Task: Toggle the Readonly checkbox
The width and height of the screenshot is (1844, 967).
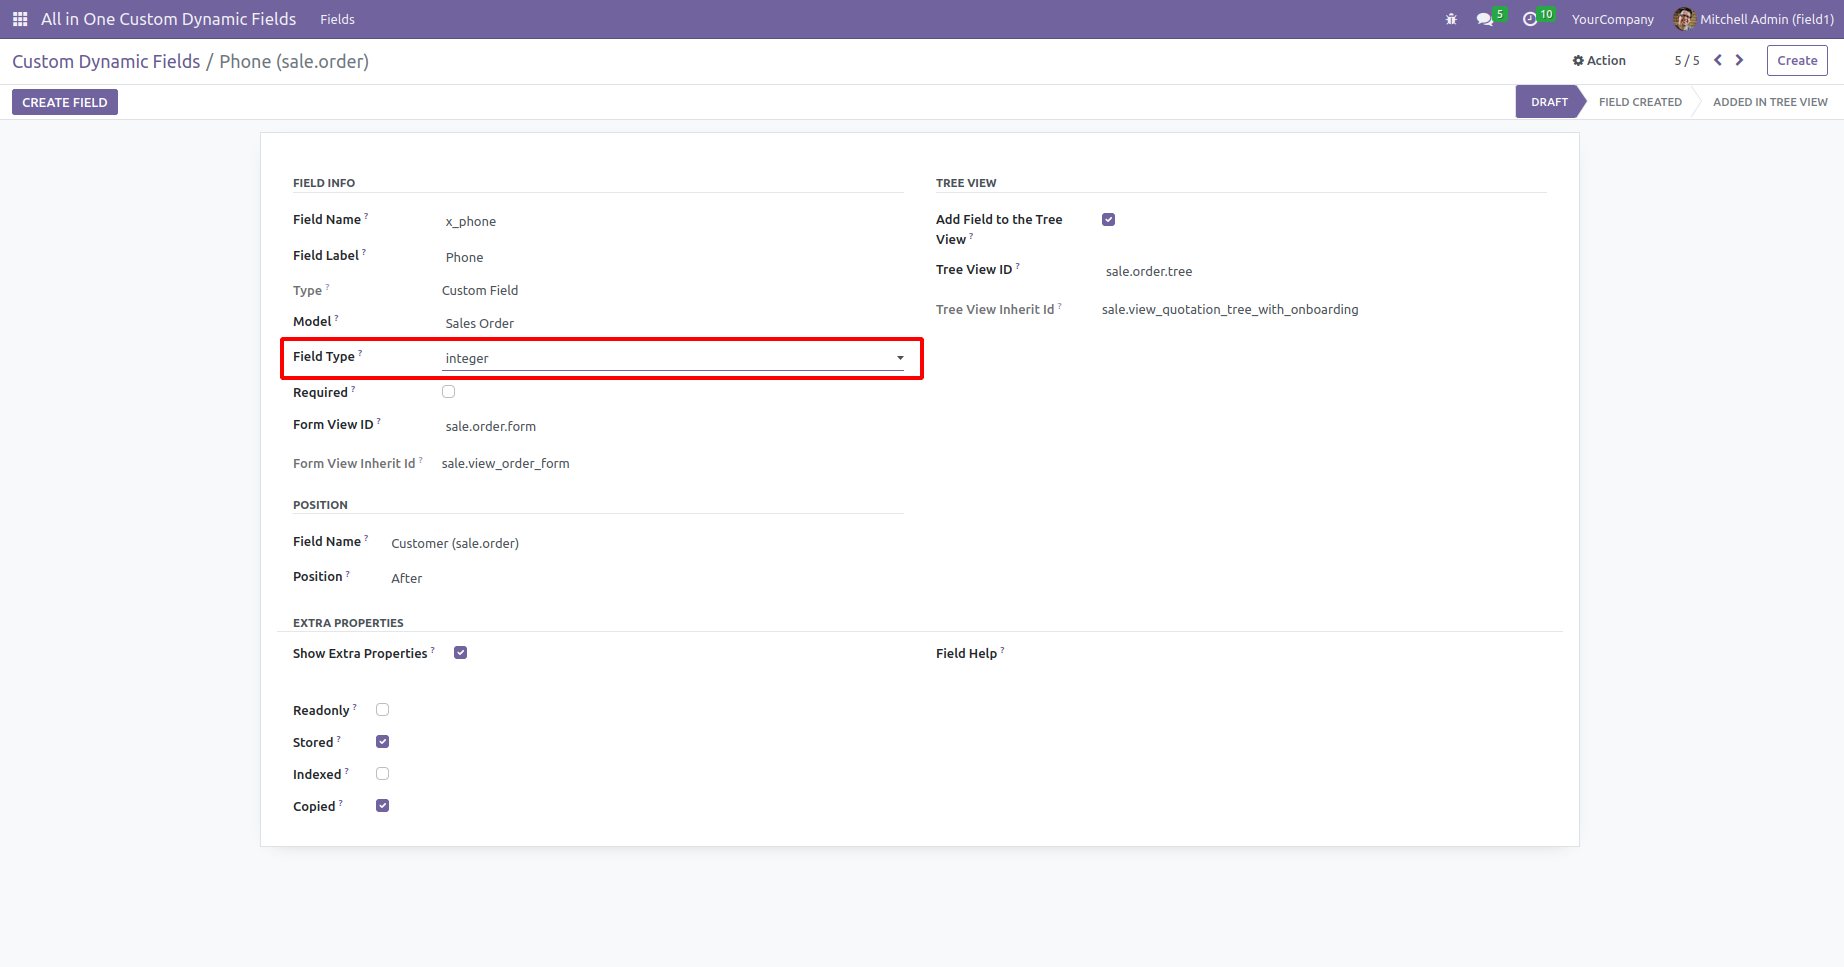Action: 382,710
